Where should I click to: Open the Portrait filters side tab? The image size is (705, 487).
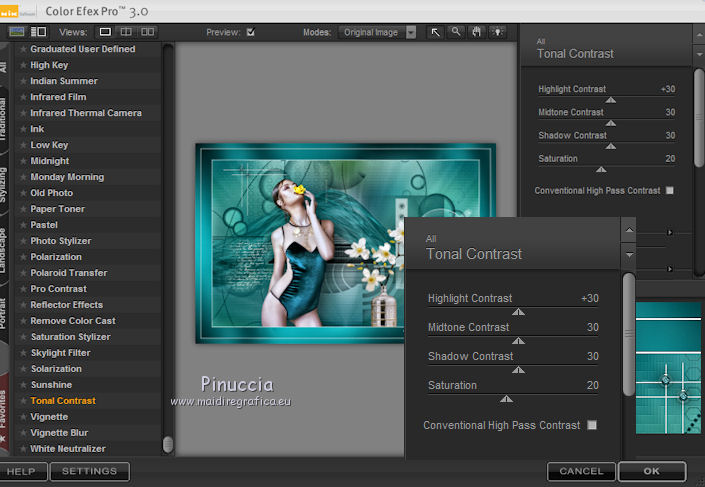[4, 313]
